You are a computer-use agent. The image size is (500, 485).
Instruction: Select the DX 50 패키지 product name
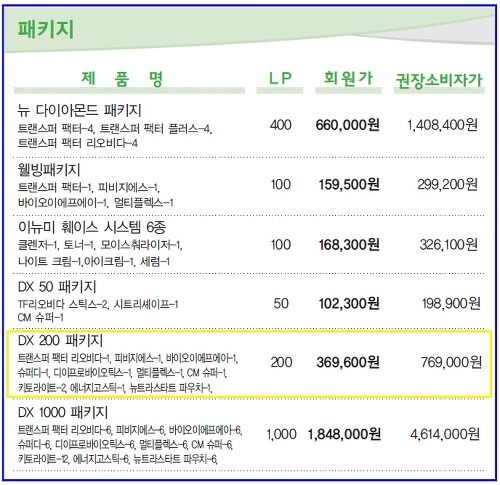57,287
